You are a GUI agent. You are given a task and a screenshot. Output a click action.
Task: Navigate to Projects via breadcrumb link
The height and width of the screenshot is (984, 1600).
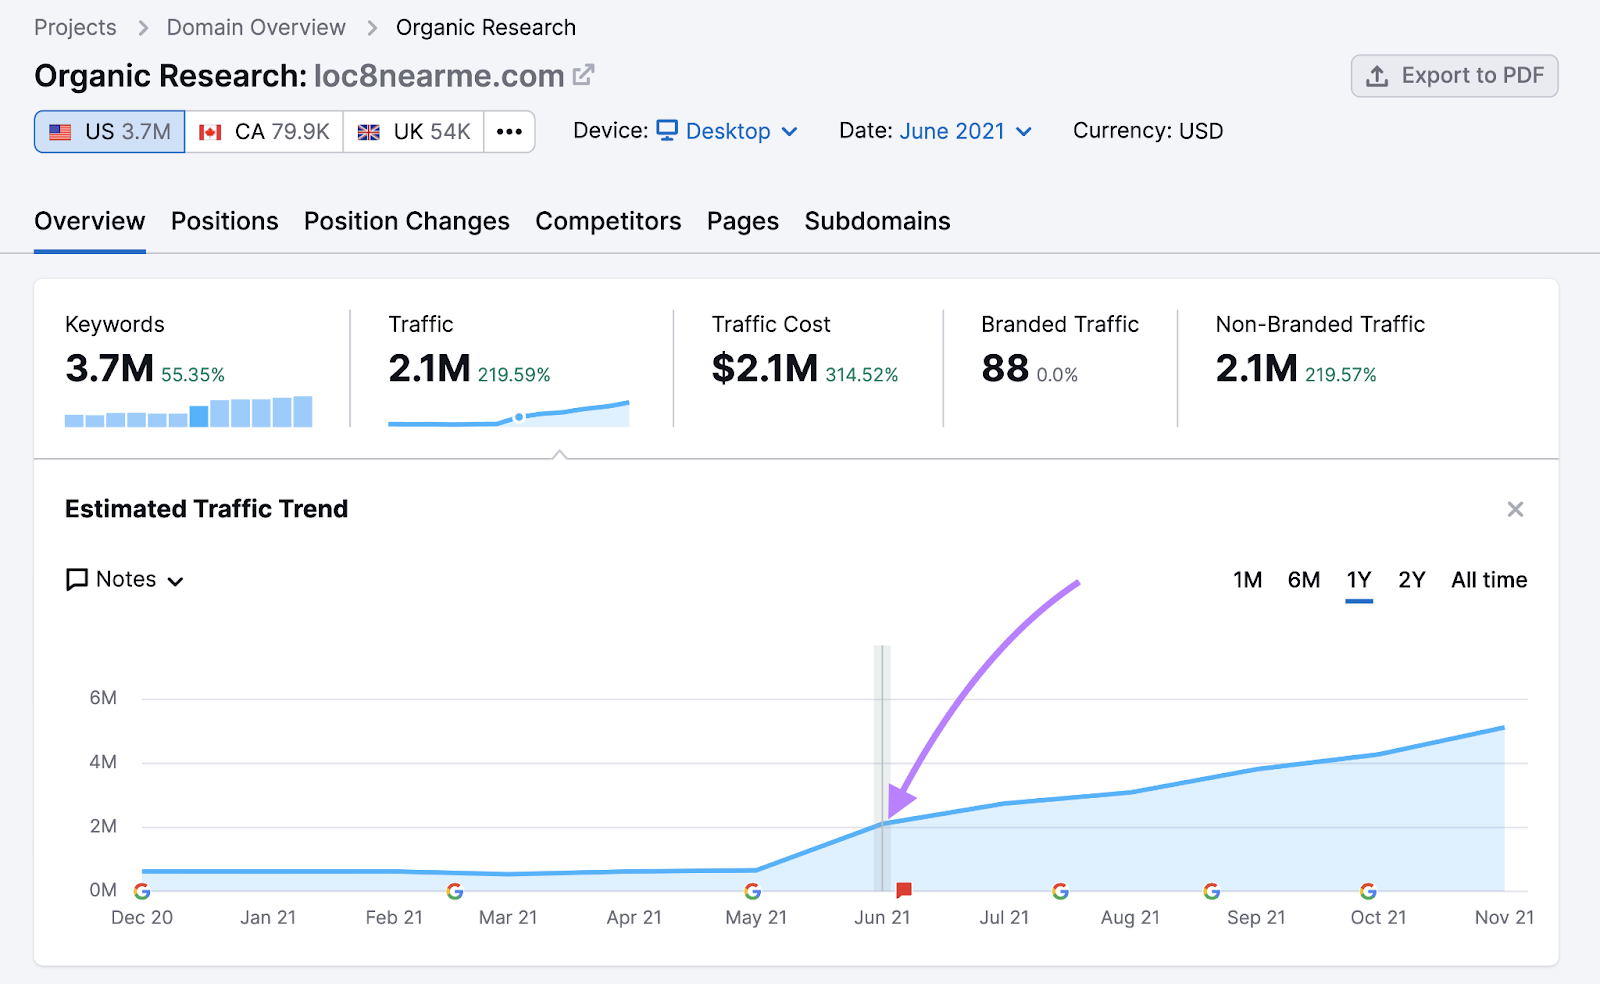pyautogui.click(x=75, y=27)
